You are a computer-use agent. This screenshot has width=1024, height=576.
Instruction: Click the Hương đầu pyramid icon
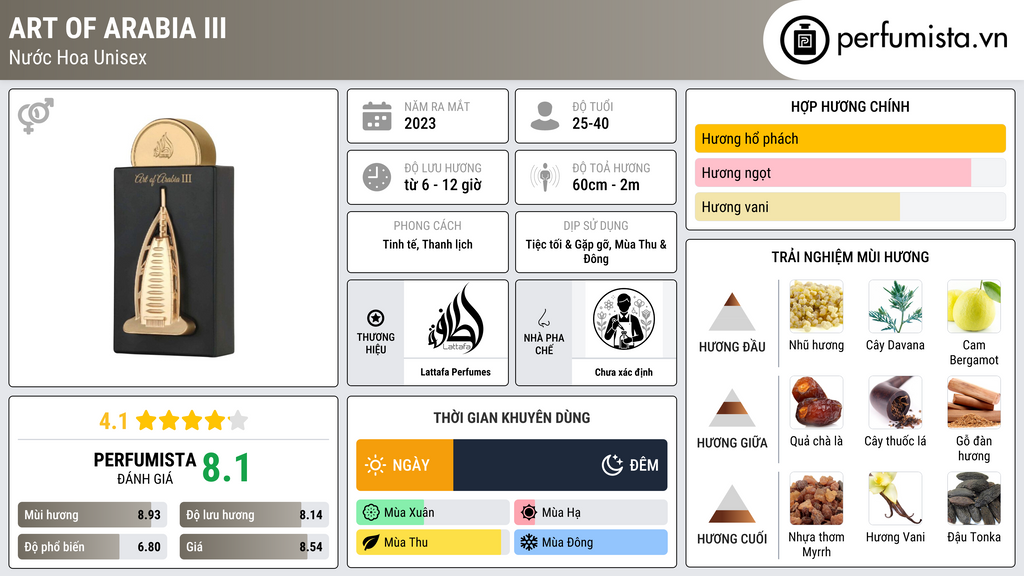tap(732, 312)
